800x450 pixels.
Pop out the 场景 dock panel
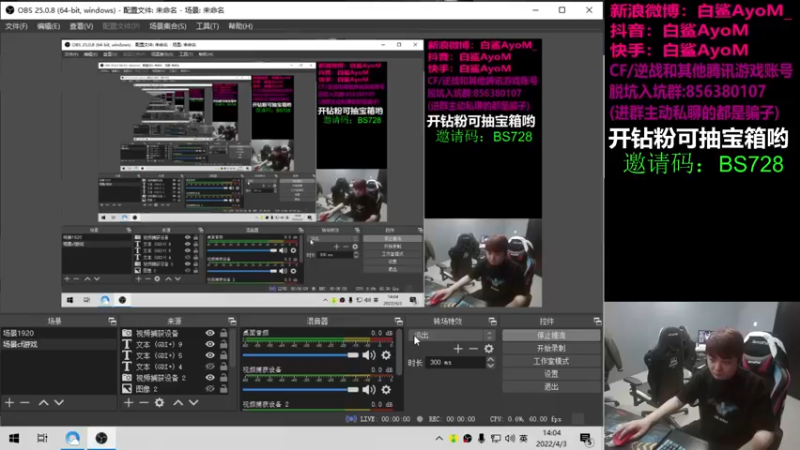click(x=112, y=321)
